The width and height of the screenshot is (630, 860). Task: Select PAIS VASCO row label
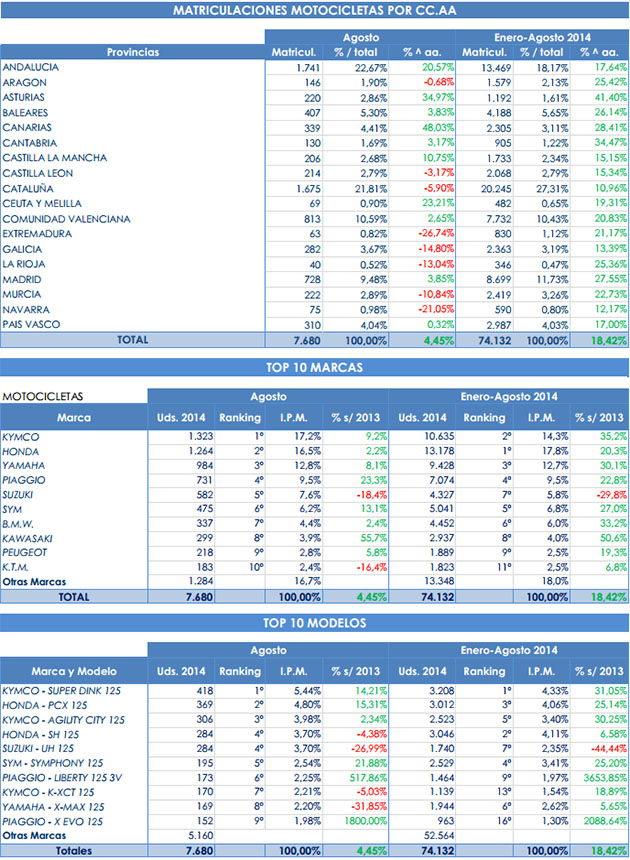point(31,324)
